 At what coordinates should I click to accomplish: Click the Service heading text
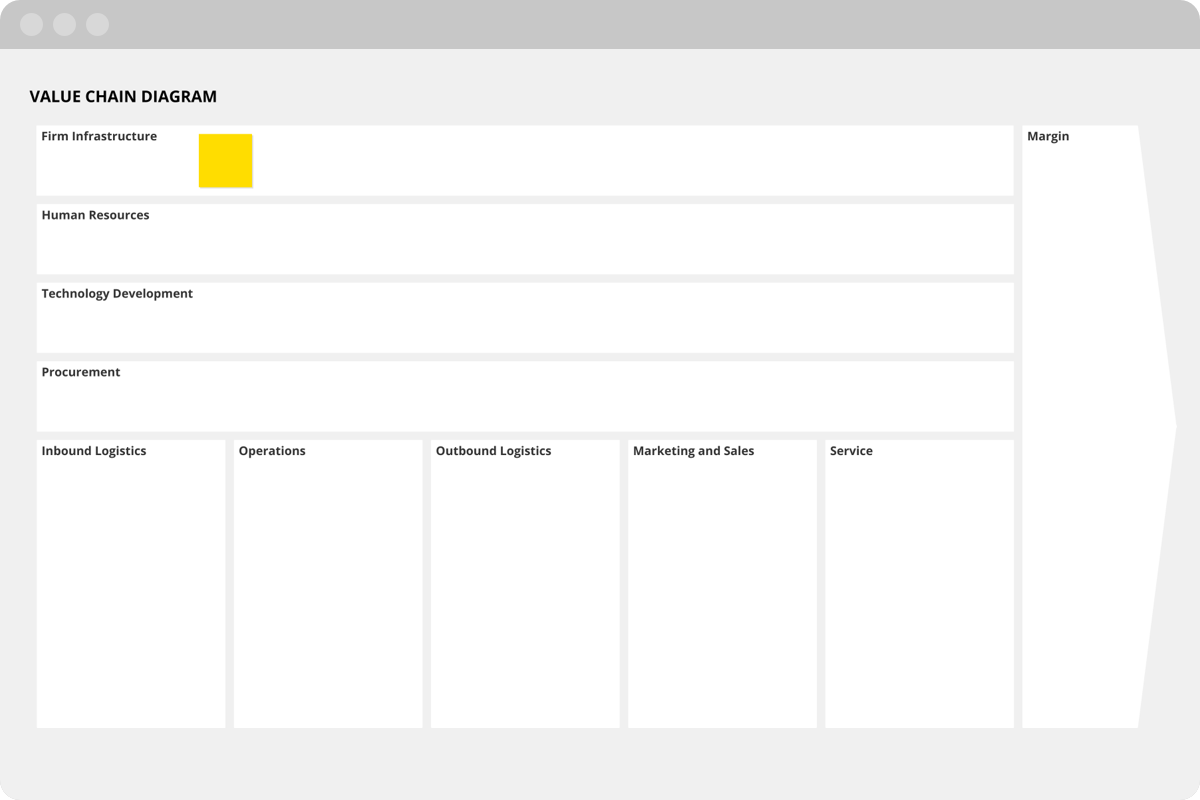click(851, 451)
